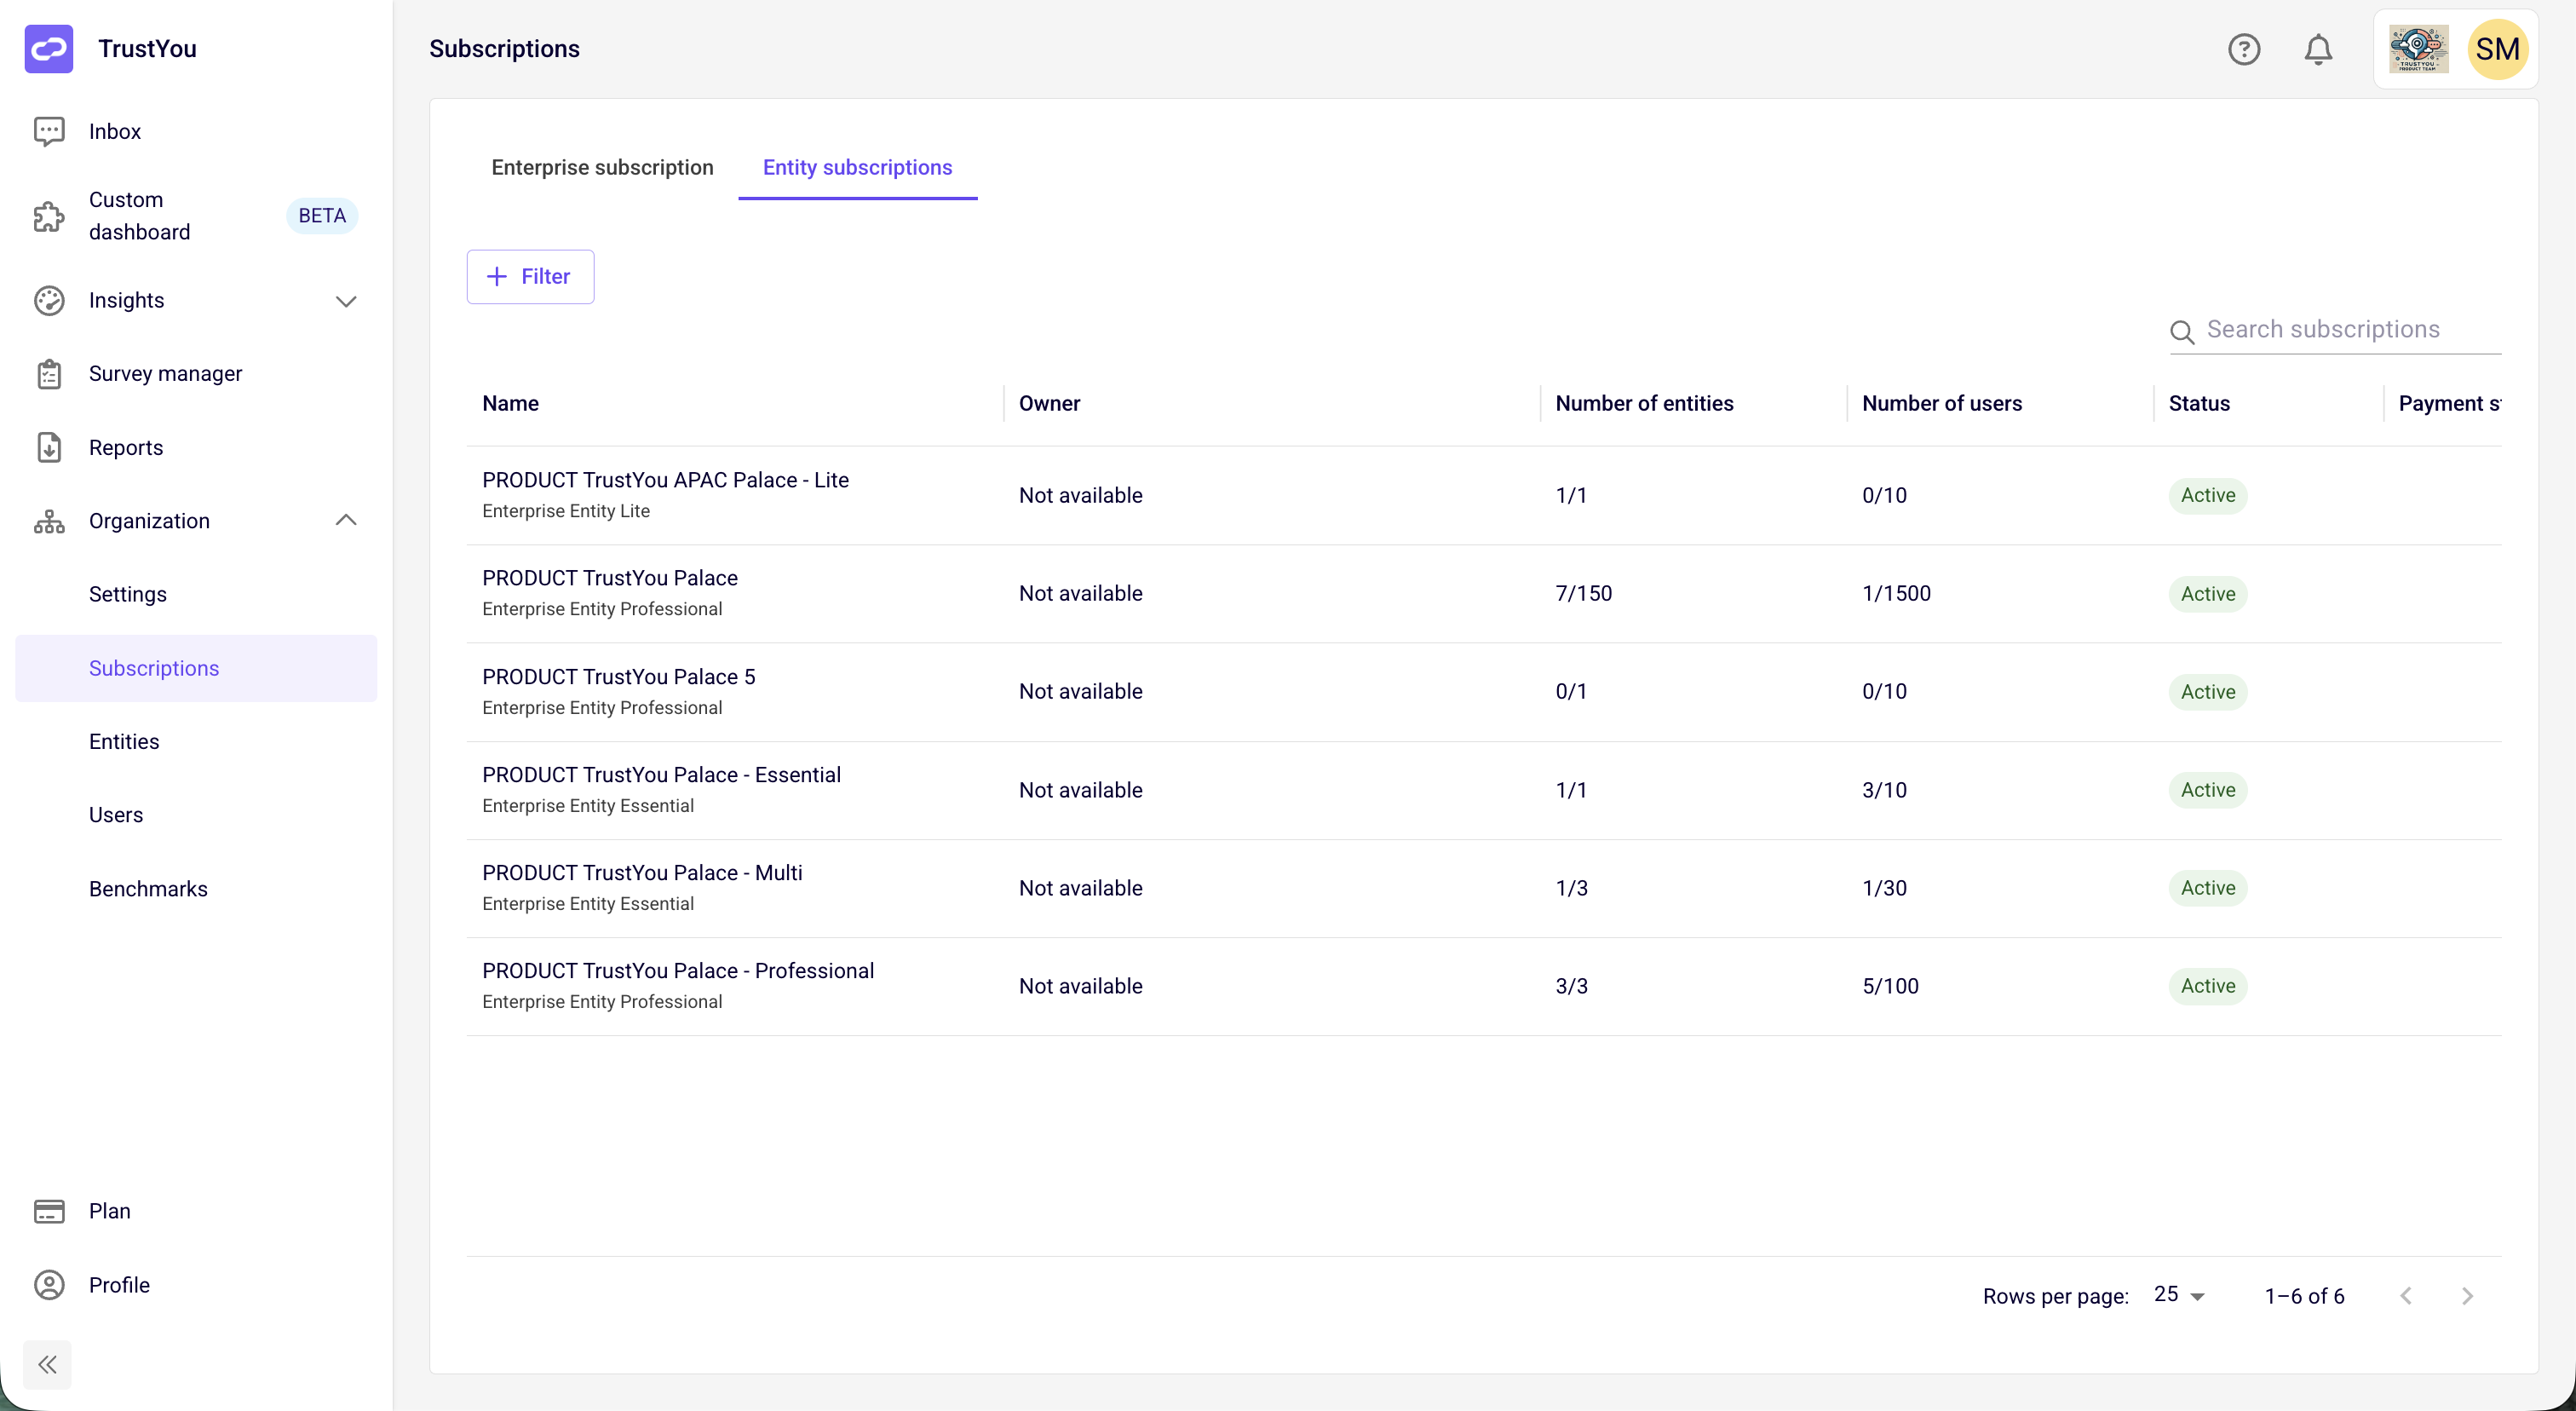The width and height of the screenshot is (2576, 1411).
Task: Open Subscriptions sidebar item
Action: click(196, 668)
